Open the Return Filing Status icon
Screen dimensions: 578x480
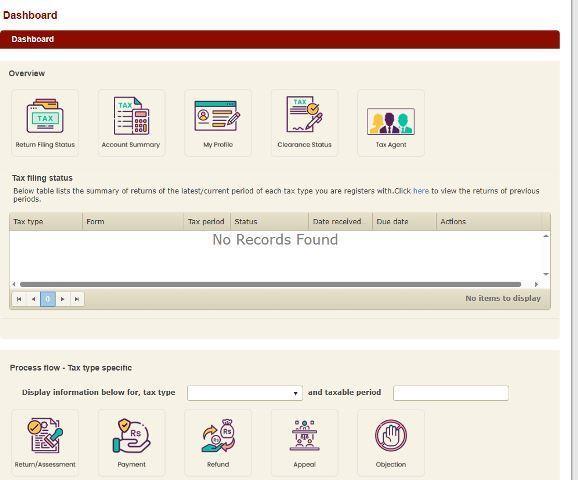tap(45, 123)
